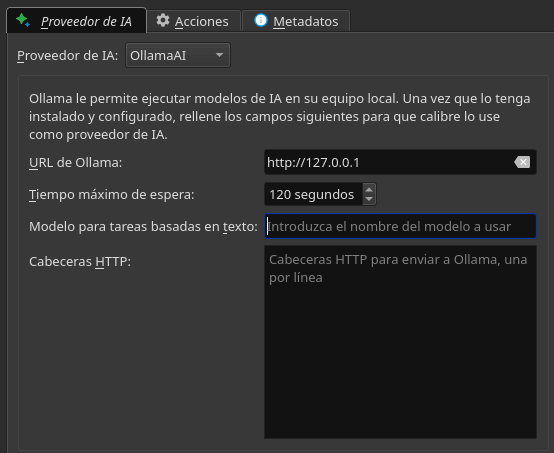Open the Acciones tab

(x=194, y=21)
